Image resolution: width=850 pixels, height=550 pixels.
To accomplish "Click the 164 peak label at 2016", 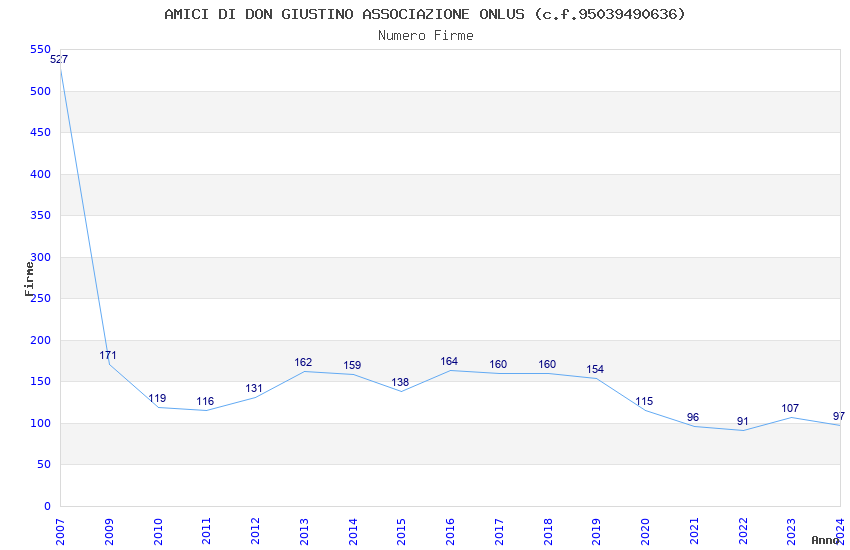I will pos(449,361).
